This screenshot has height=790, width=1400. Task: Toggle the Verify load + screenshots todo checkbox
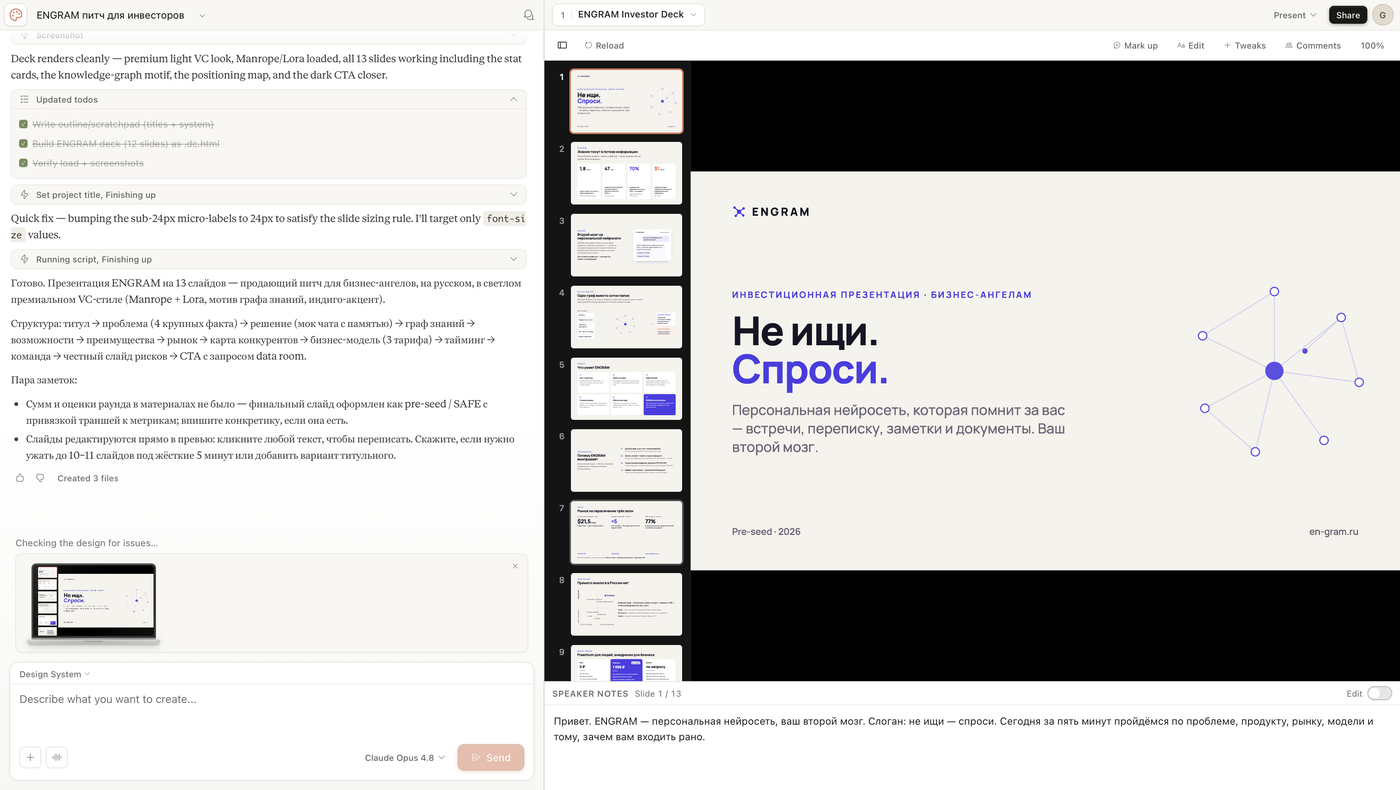click(23, 163)
